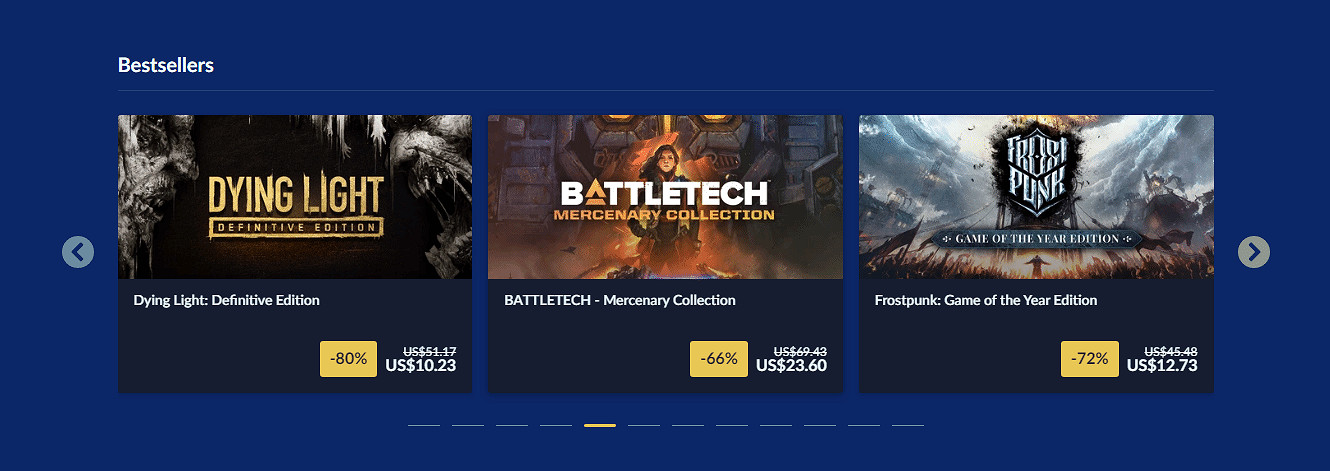Click the Bestsellers section heading
1330x471 pixels.
click(x=166, y=65)
